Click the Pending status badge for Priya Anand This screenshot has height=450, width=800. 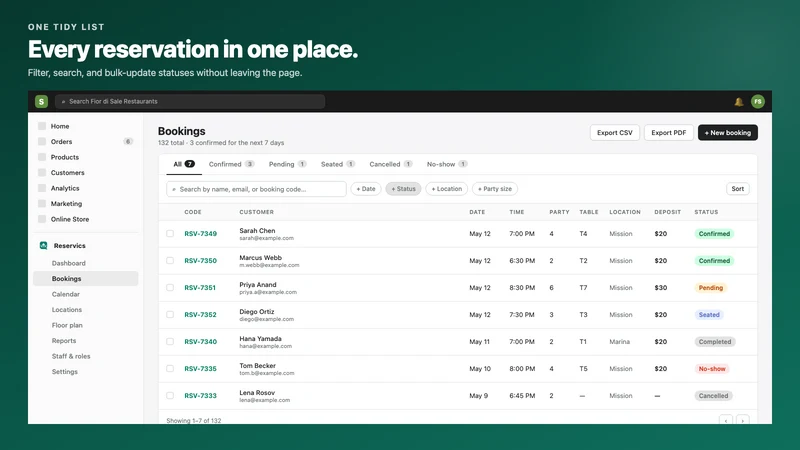click(x=711, y=288)
